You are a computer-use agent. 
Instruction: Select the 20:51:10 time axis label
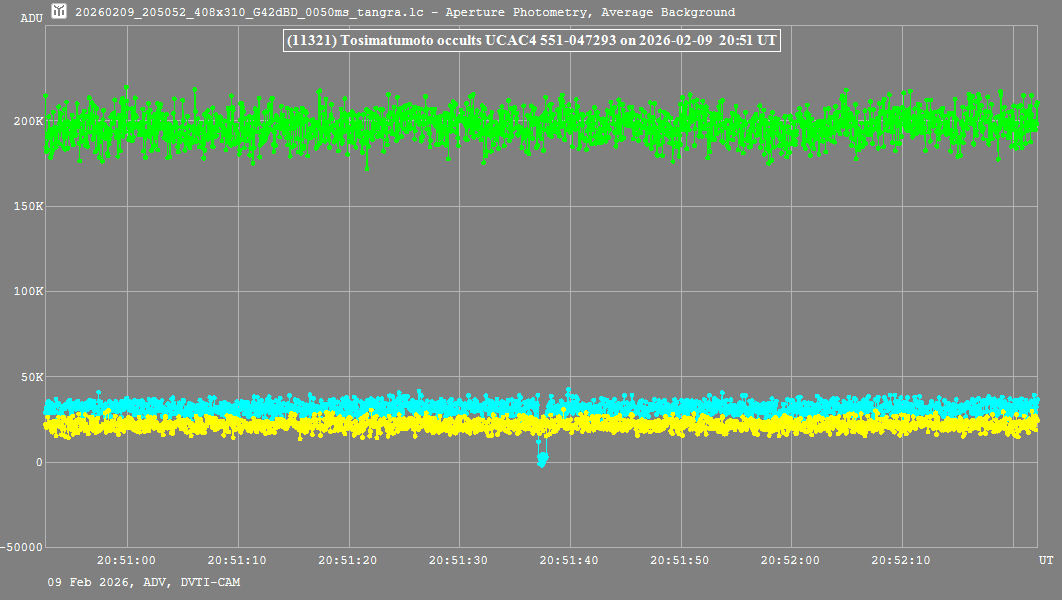[238, 561]
